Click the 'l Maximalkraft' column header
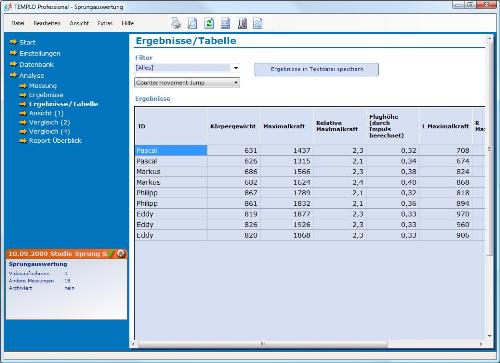This screenshot has width=500, height=363. tap(446, 126)
